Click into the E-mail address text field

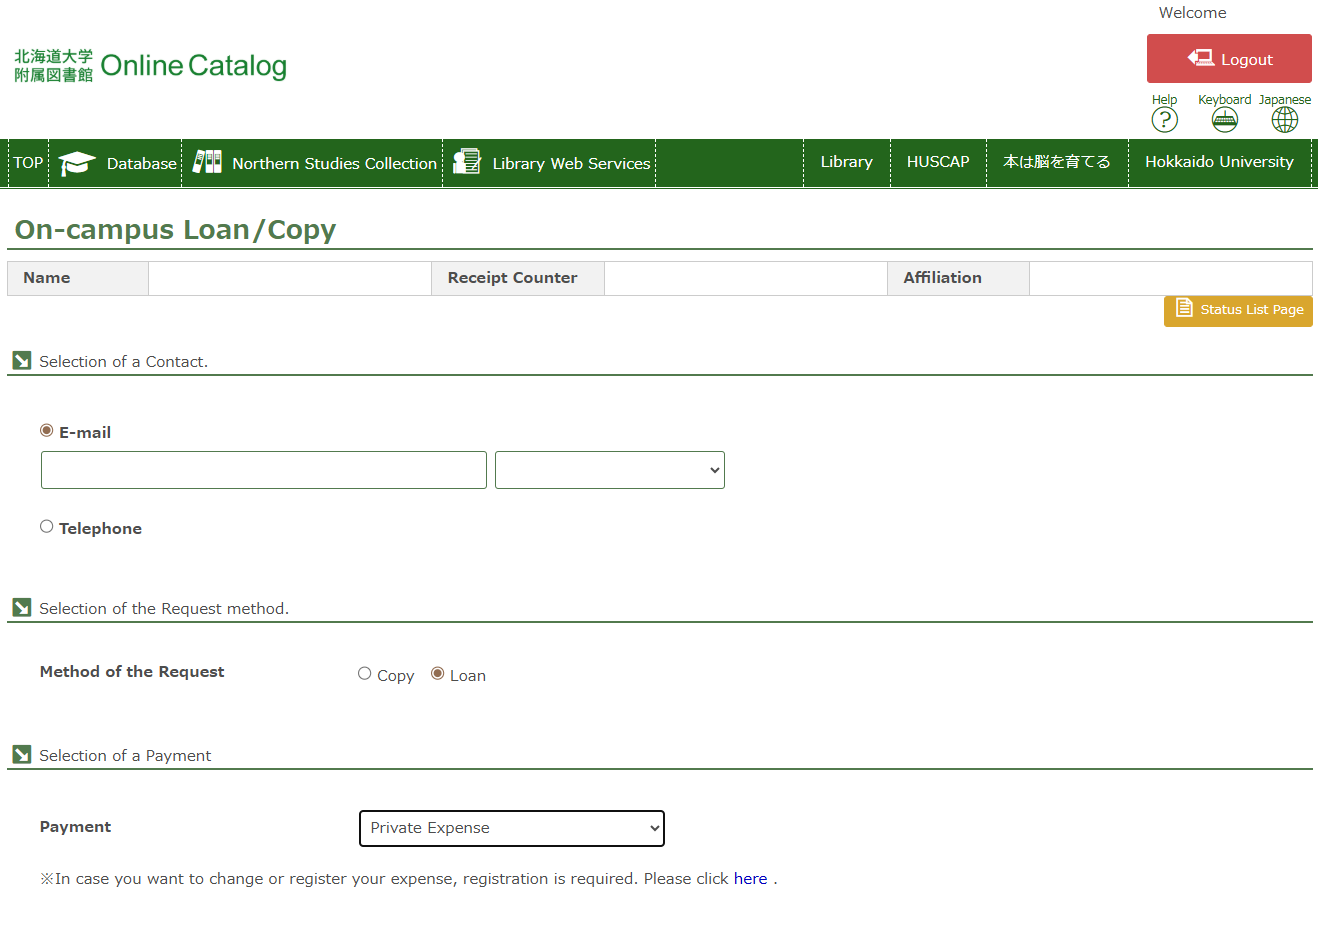(x=263, y=470)
